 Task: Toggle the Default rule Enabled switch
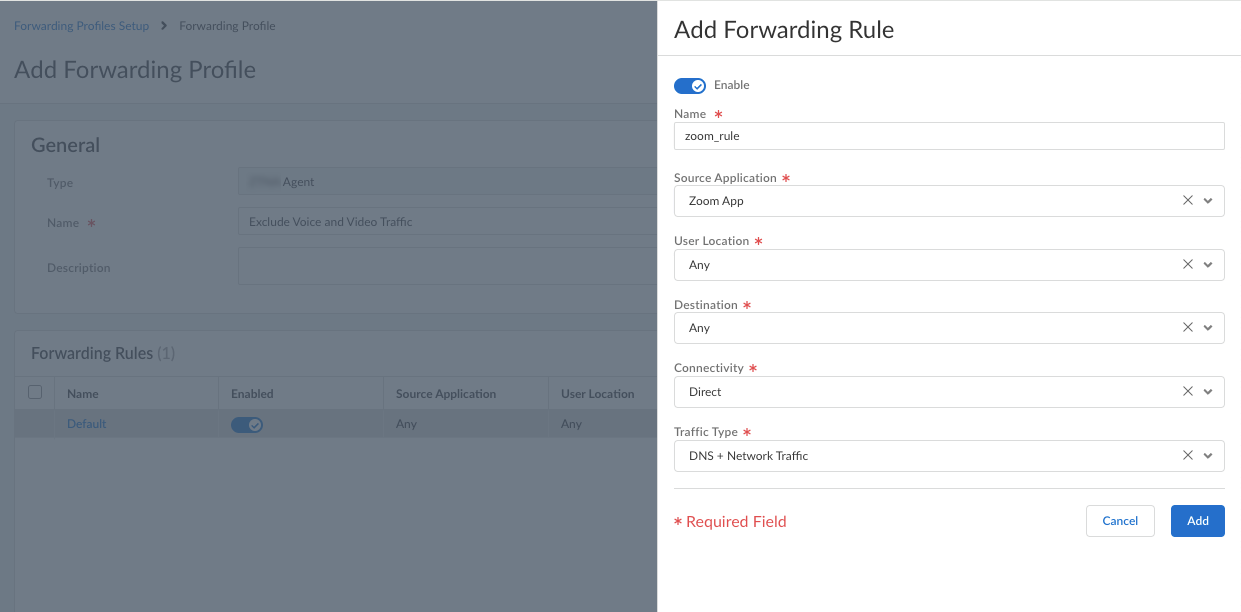(x=247, y=425)
